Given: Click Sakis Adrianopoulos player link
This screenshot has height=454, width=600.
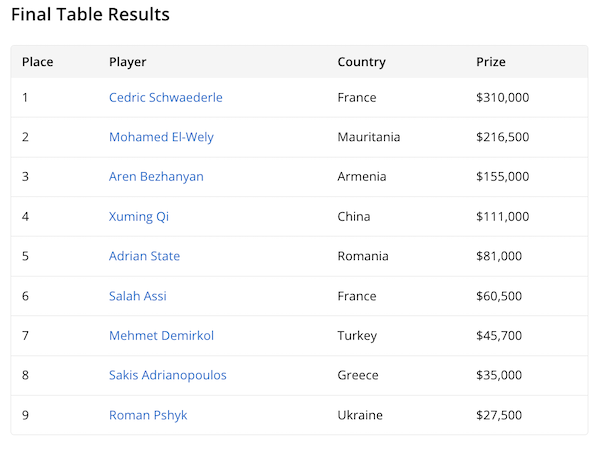Looking at the screenshot, I should [167, 375].
